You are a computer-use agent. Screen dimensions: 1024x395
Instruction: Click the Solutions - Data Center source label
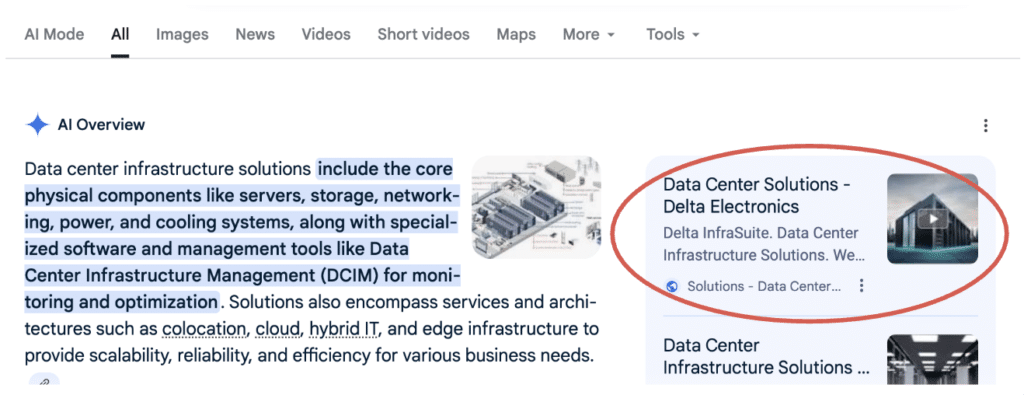[764, 286]
